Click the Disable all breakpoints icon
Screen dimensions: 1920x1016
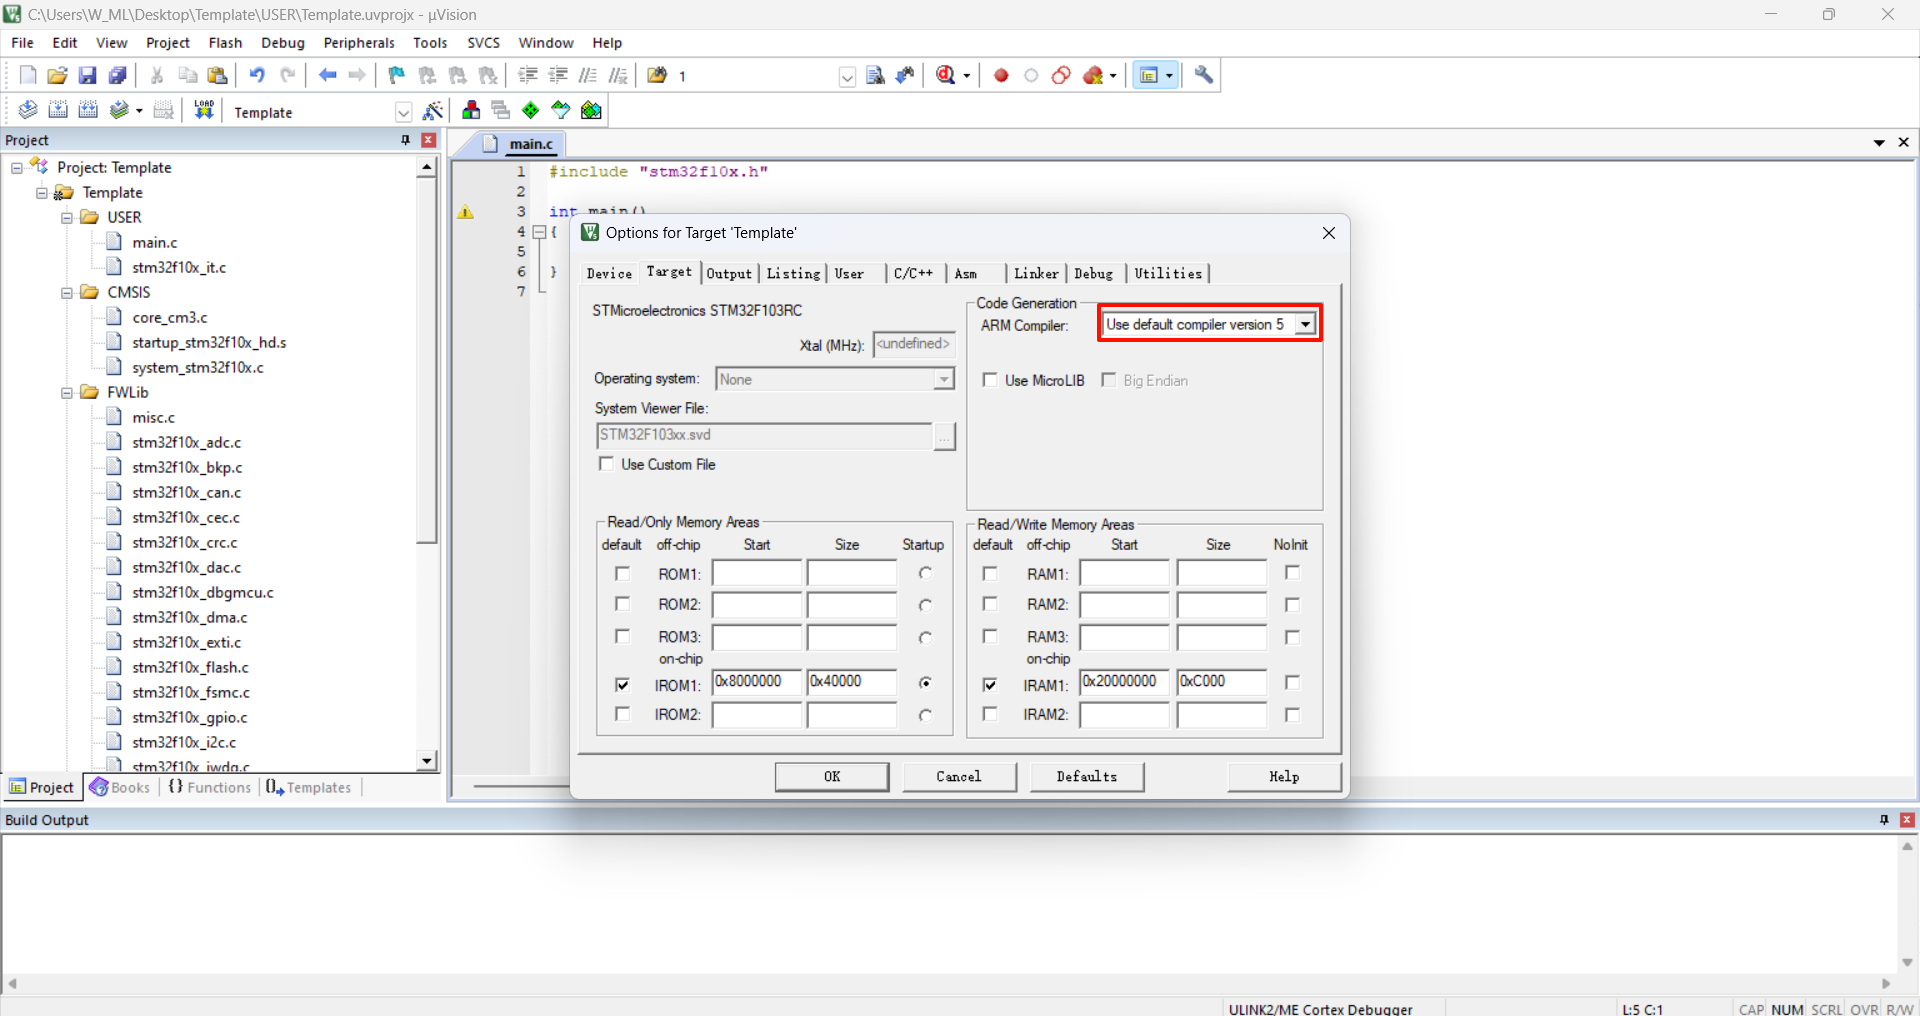(1062, 75)
